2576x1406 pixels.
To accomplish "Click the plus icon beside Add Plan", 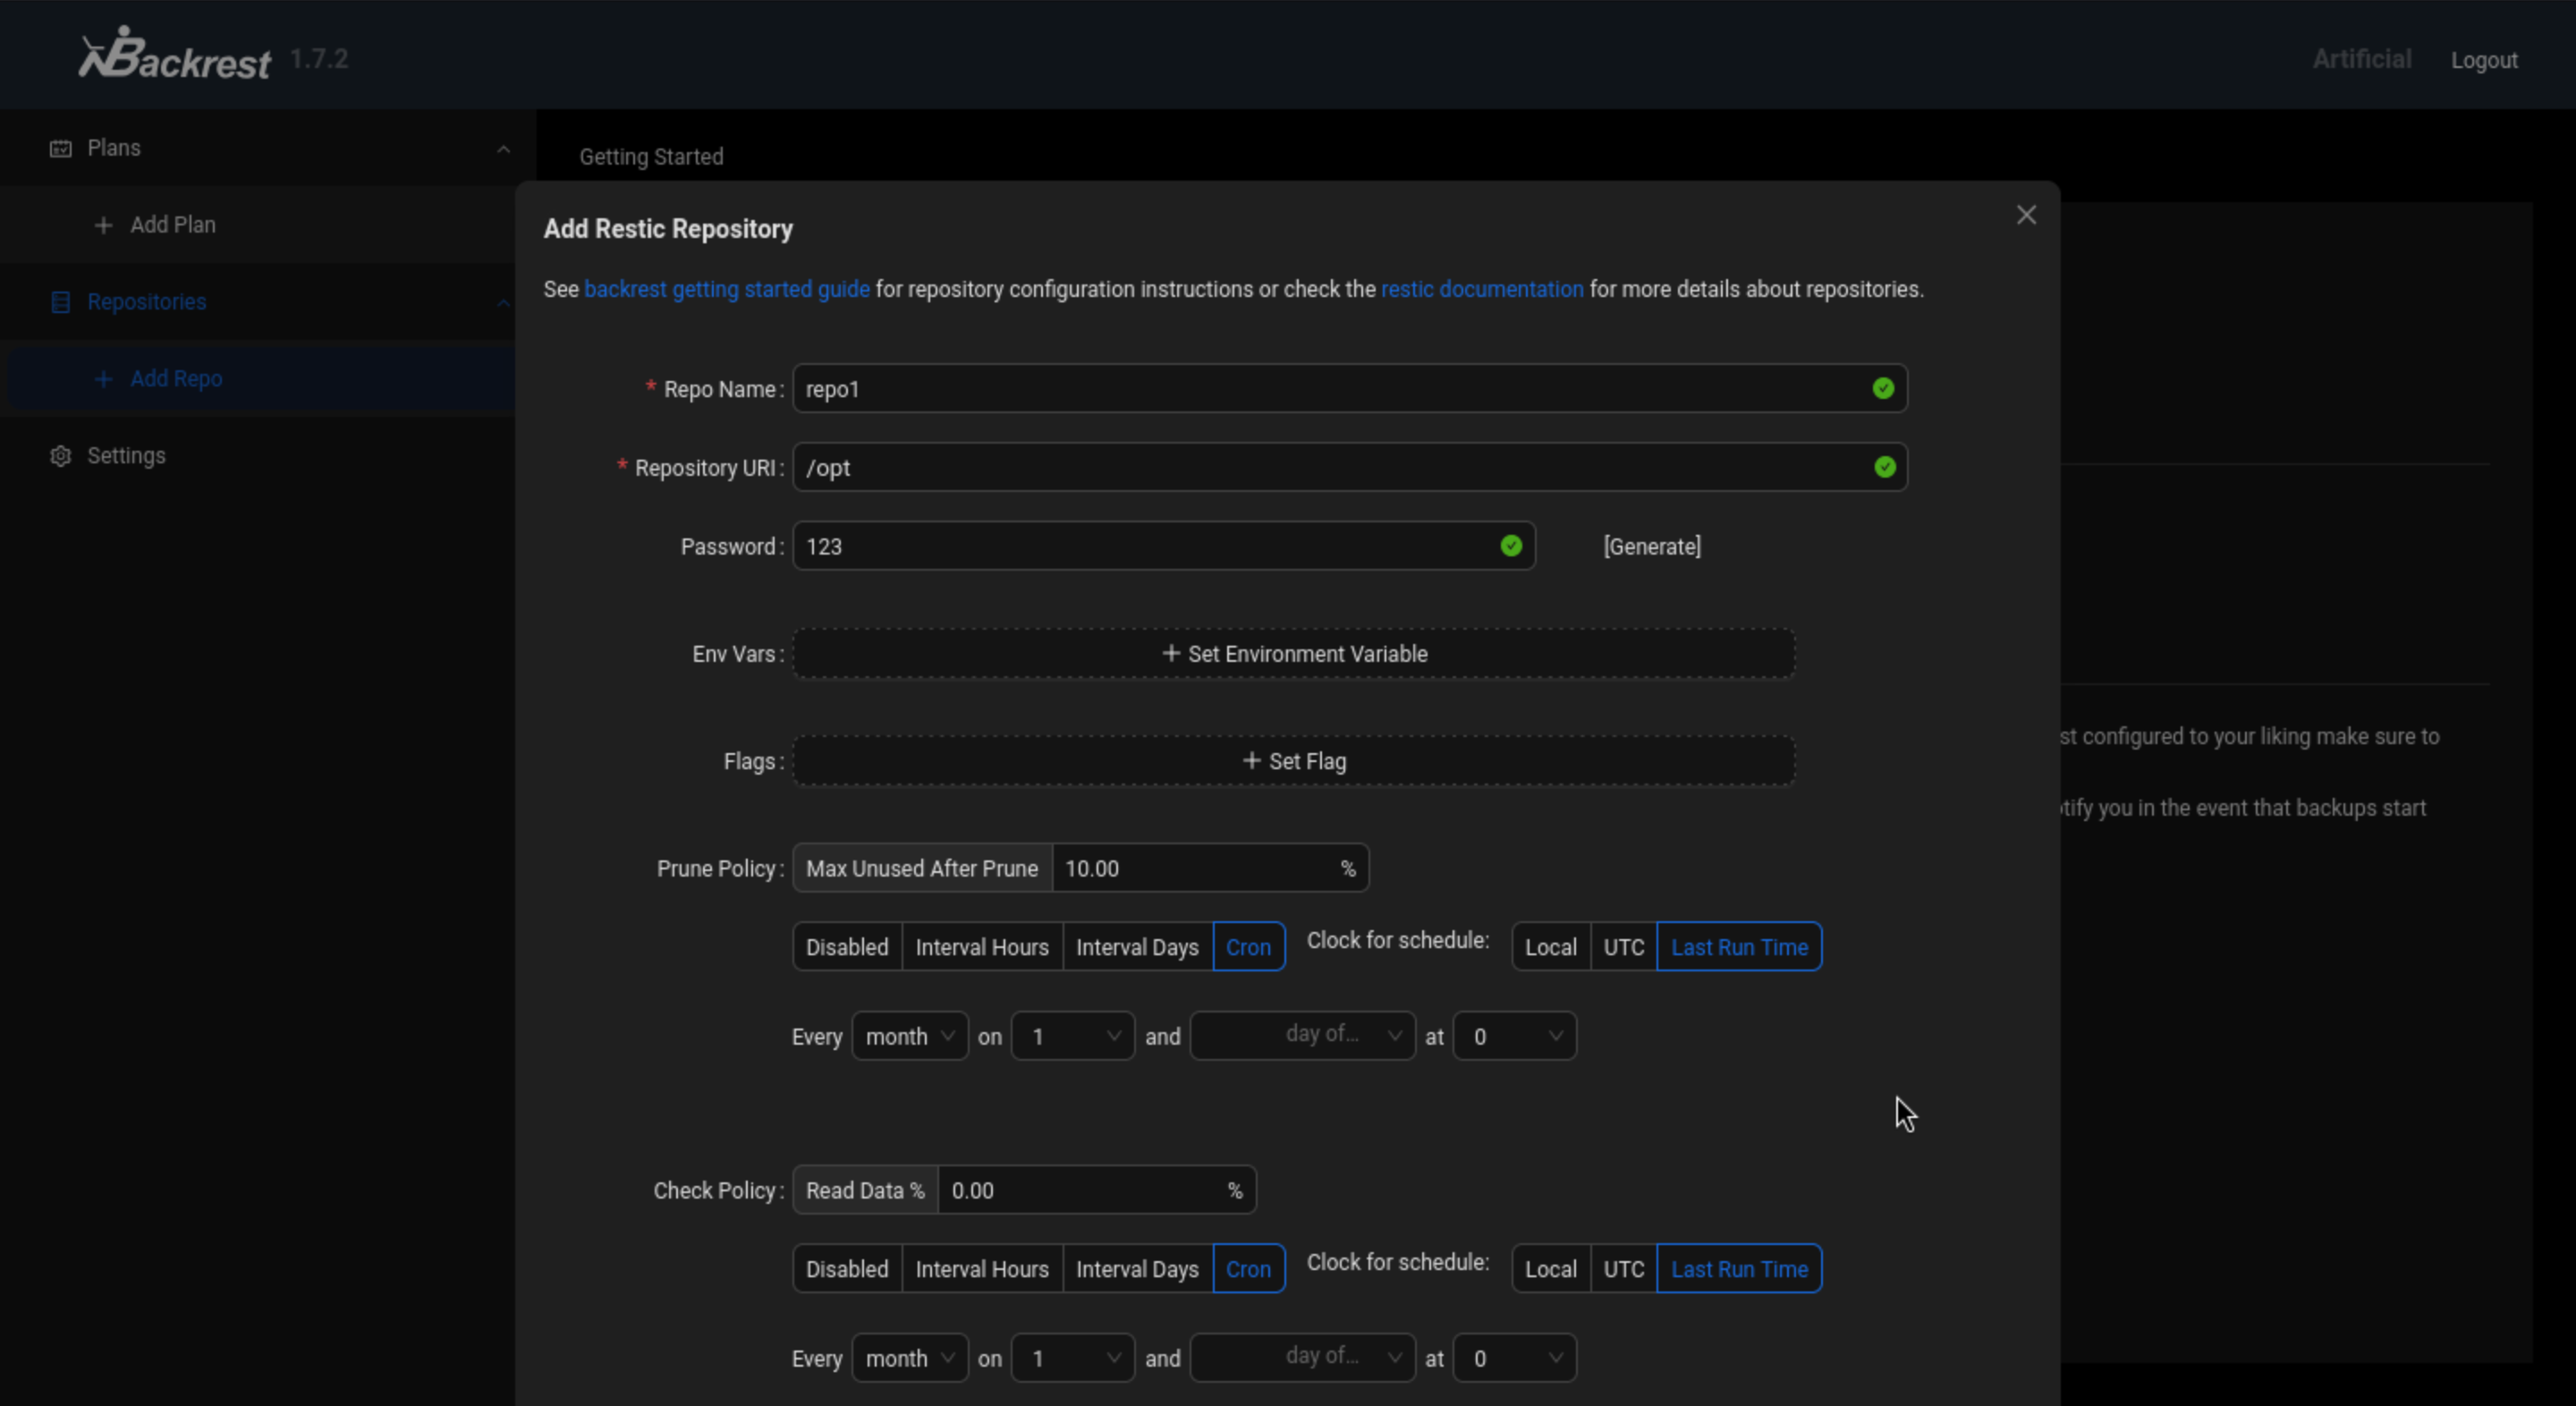I will click(103, 225).
